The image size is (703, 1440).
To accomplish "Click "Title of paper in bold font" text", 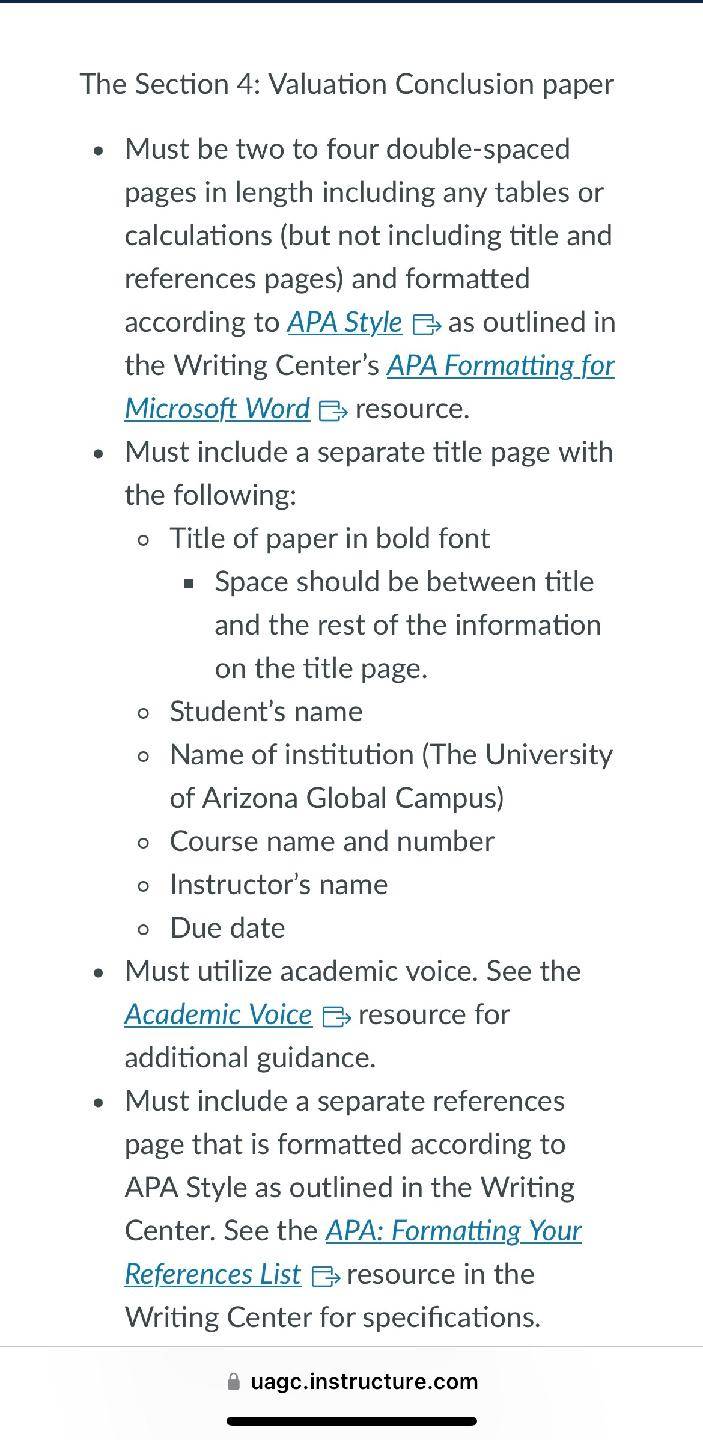I will click(x=330, y=539).
